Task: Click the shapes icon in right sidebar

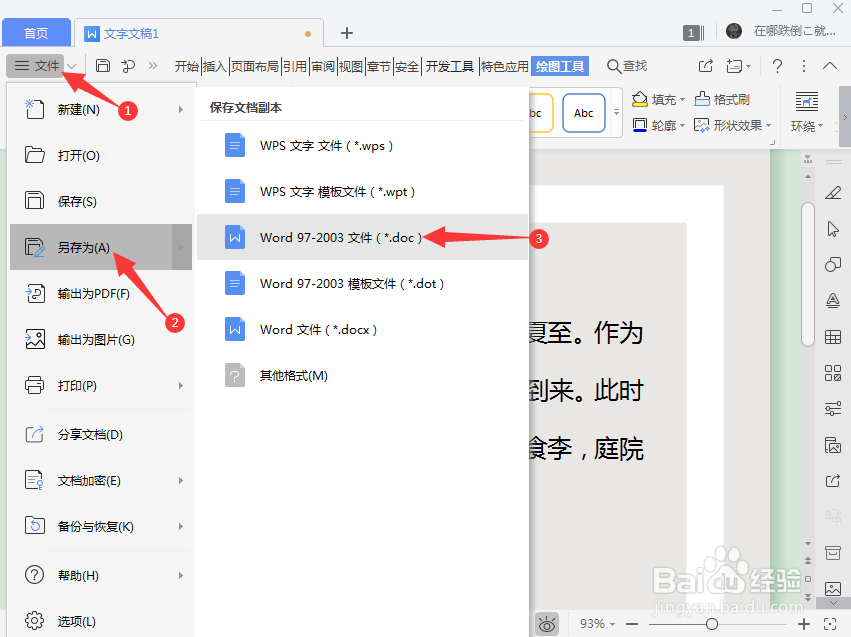Action: tap(833, 265)
